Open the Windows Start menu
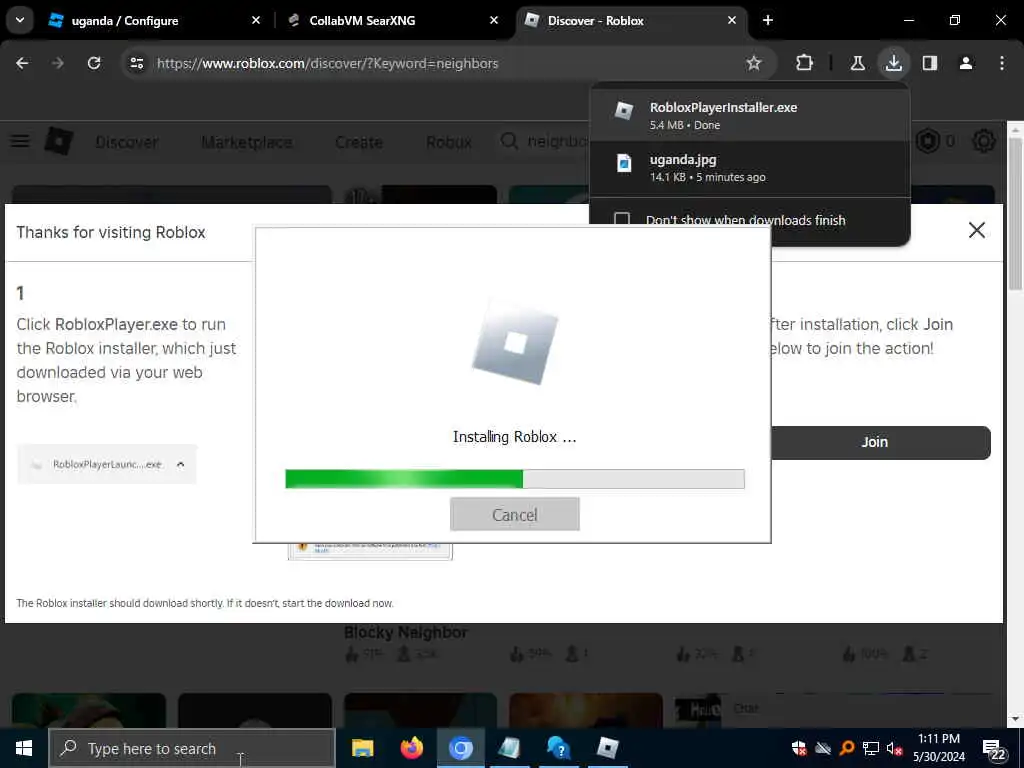The height and width of the screenshot is (768, 1024). tap(24, 748)
